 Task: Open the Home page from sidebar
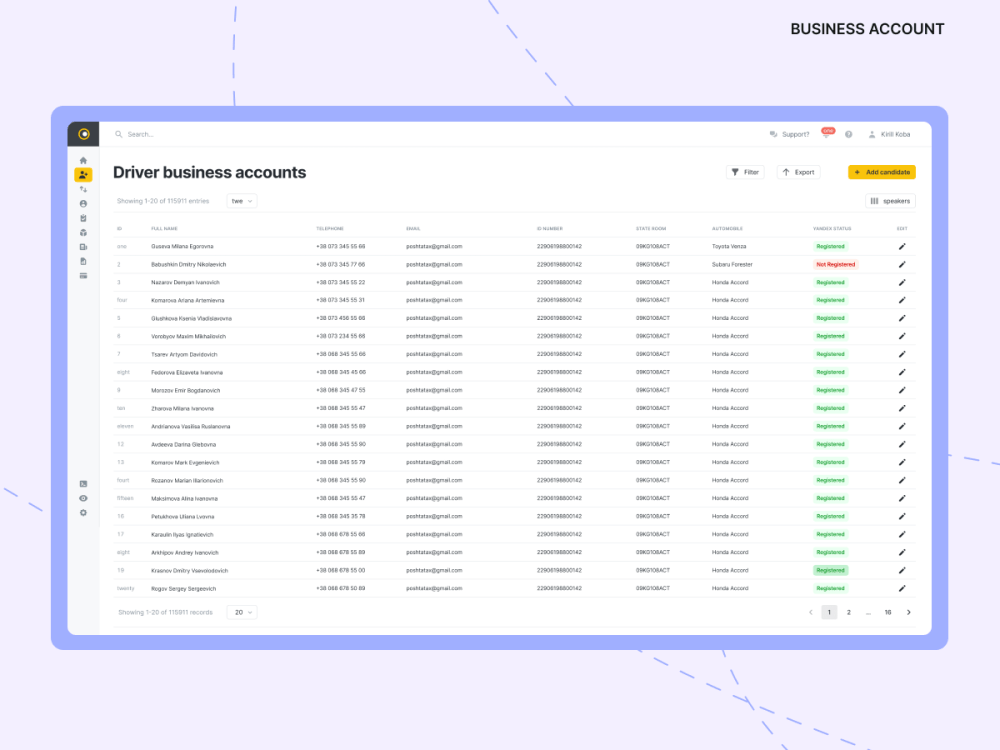pos(83,161)
